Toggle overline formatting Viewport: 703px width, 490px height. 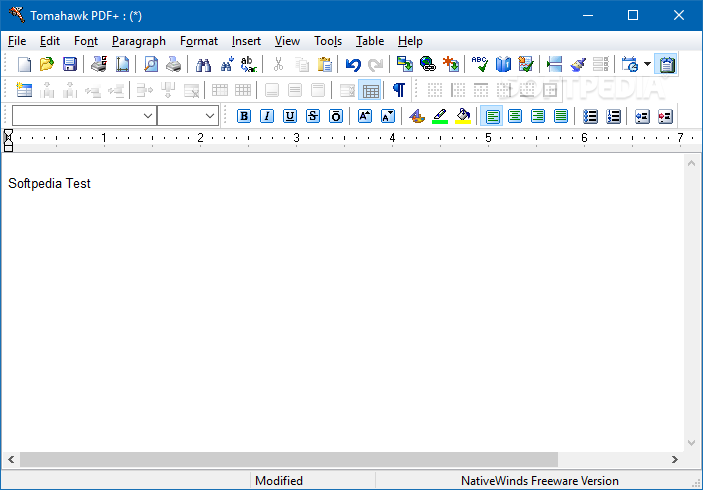pos(336,116)
